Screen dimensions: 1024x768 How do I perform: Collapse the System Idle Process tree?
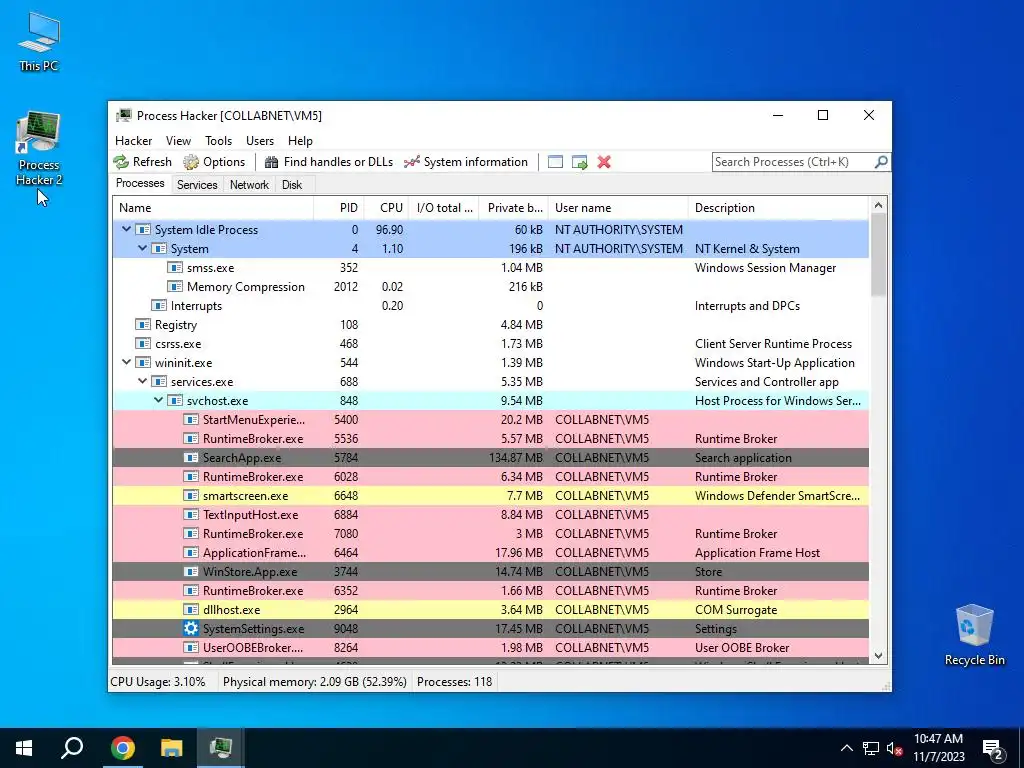[126, 229]
